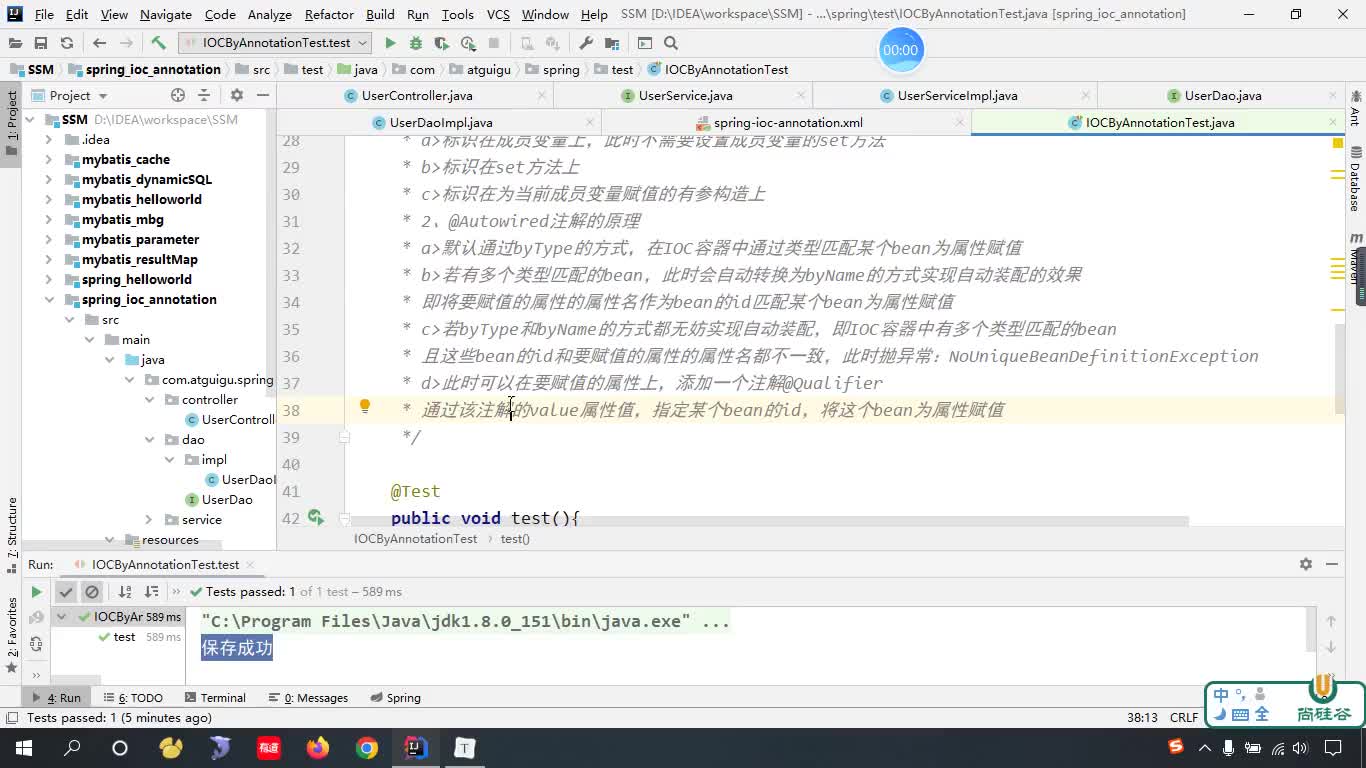Click the Synchronize refresh icon in toolbar

tap(66, 43)
